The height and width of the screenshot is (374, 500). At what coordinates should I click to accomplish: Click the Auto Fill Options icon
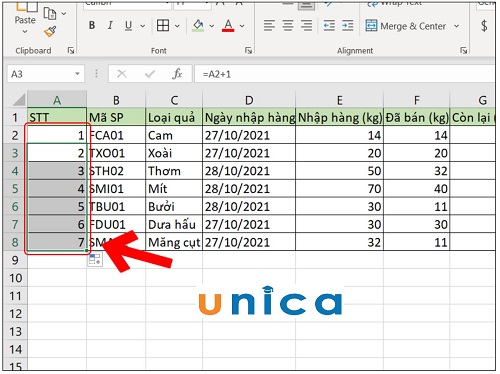[95, 260]
